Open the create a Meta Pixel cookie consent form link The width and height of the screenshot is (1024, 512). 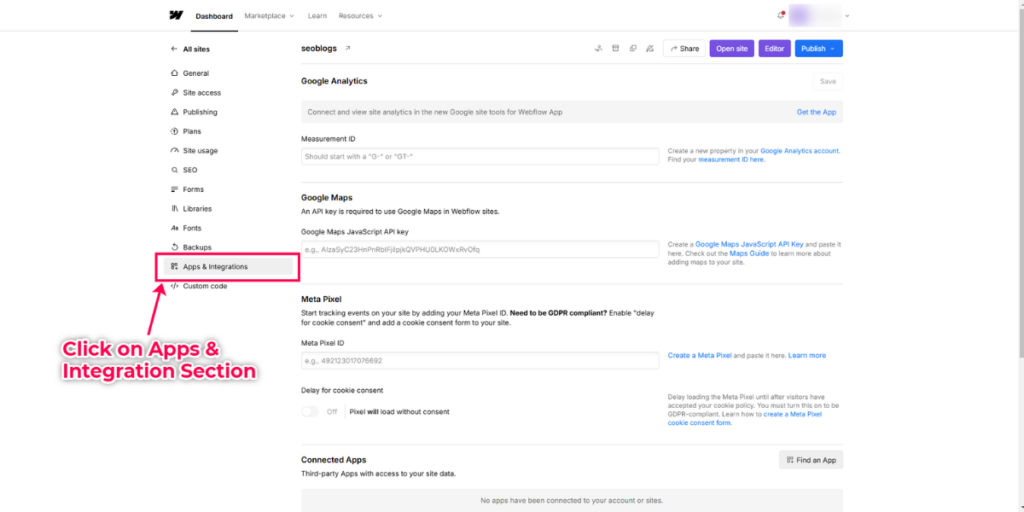point(744,419)
